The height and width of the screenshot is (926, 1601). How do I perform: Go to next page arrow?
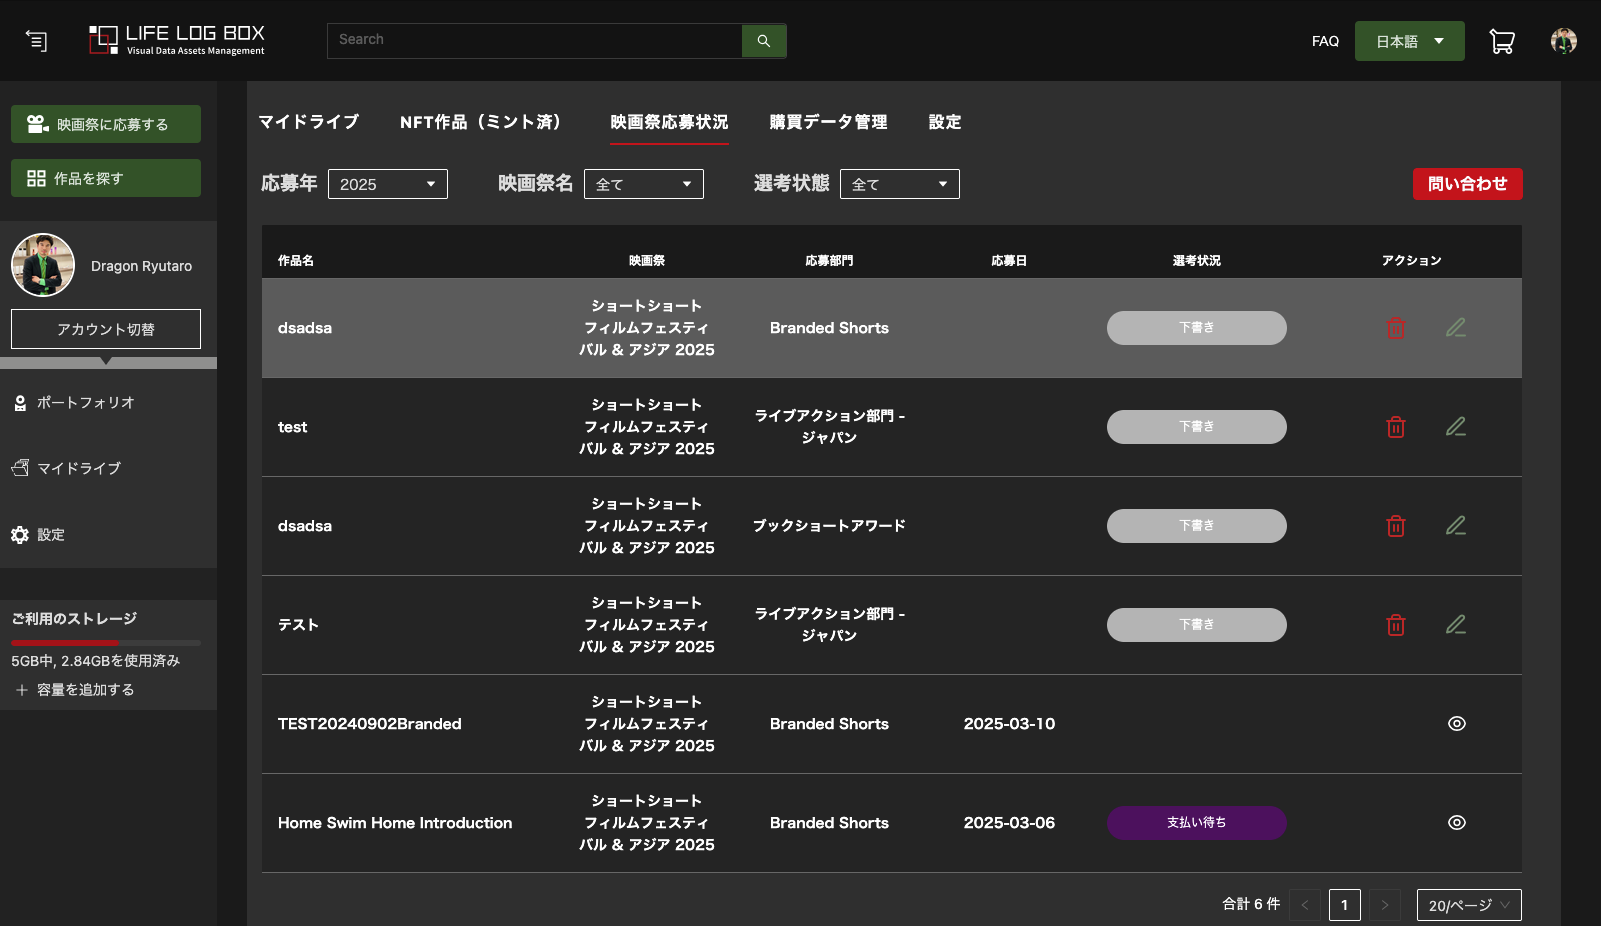click(1385, 905)
